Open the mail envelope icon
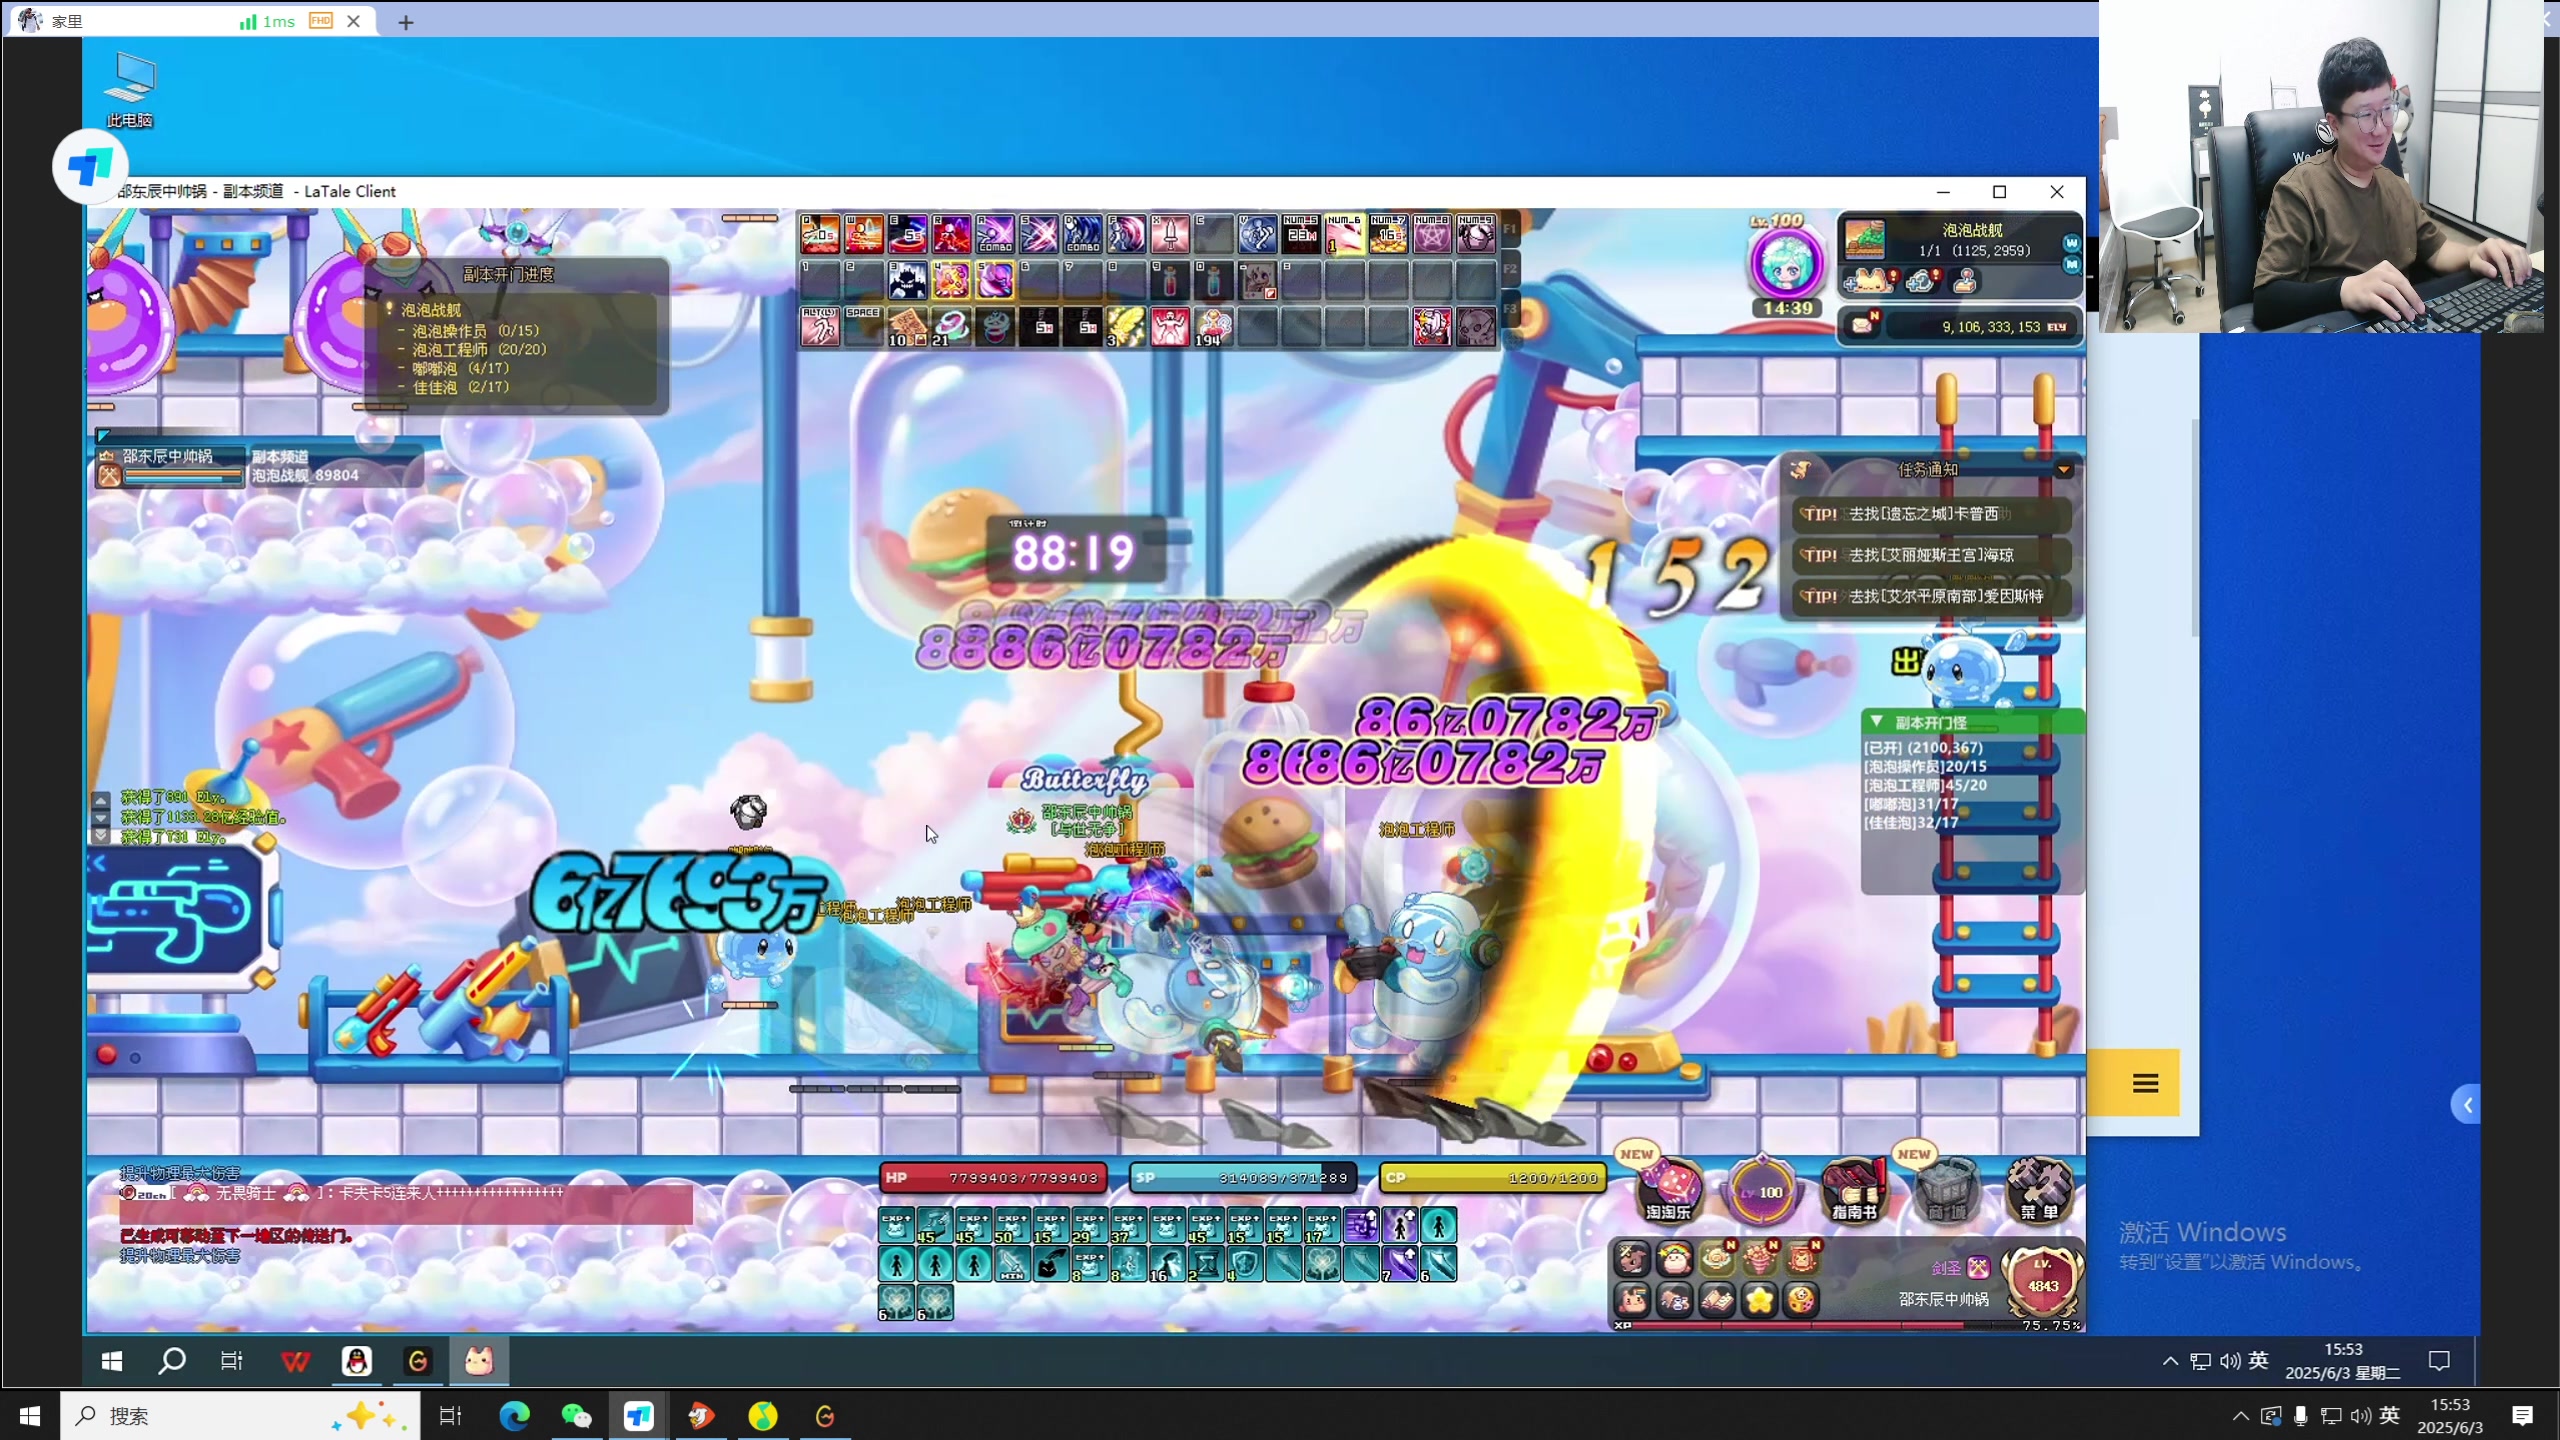2560x1440 pixels. click(1863, 326)
